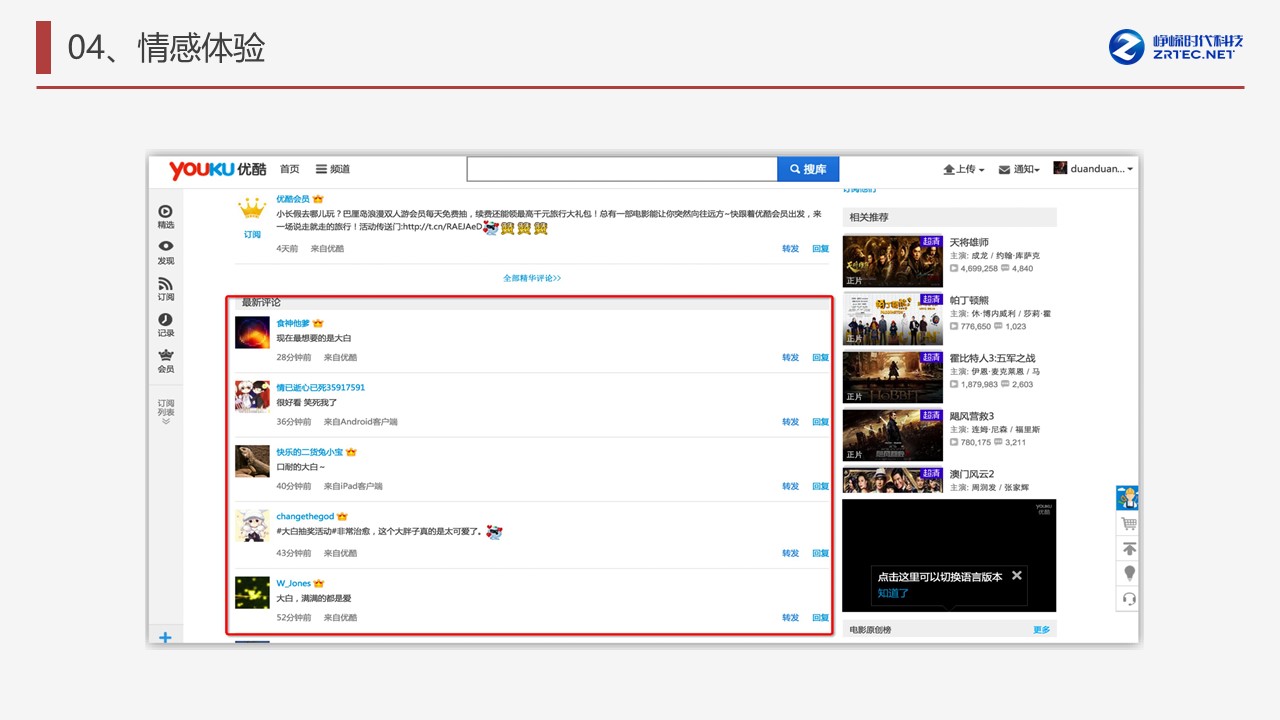Click the blue plus icon at sidebar bottom
The width and height of the screenshot is (1280, 720).
pyautogui.click(x=165, y=638)
